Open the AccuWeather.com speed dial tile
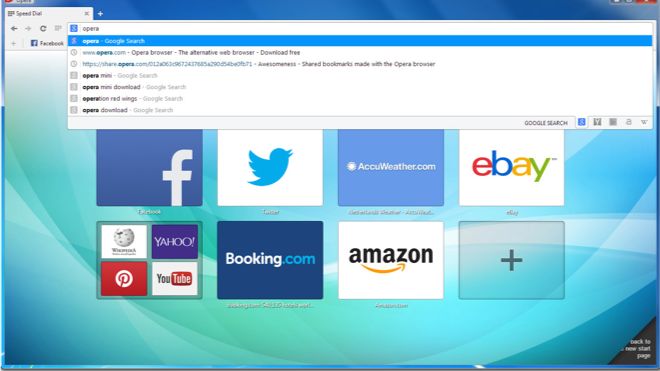660x371 pixels. tap(391, 168)
